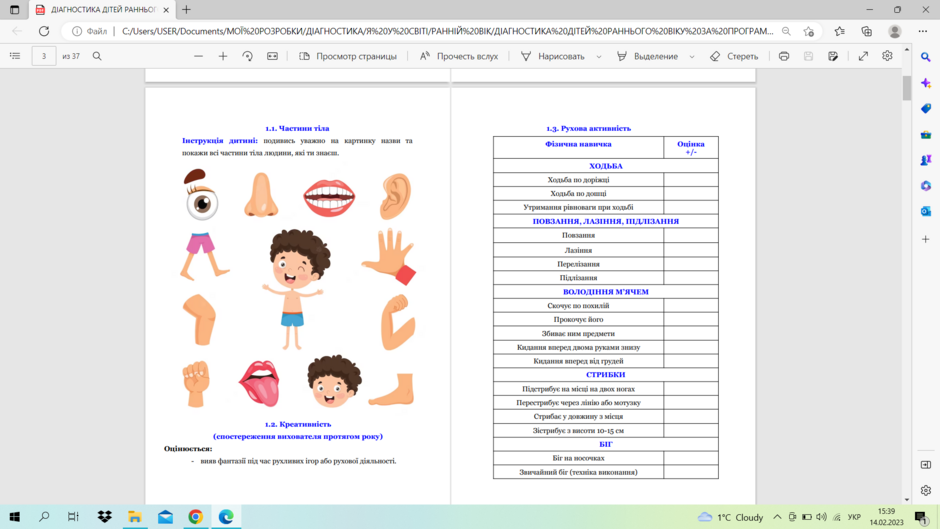Close the ДІАГНОСТИКА tab
The width and height of the screenshot is (940, 529).
pyautogui.click(x=166, y=10)
